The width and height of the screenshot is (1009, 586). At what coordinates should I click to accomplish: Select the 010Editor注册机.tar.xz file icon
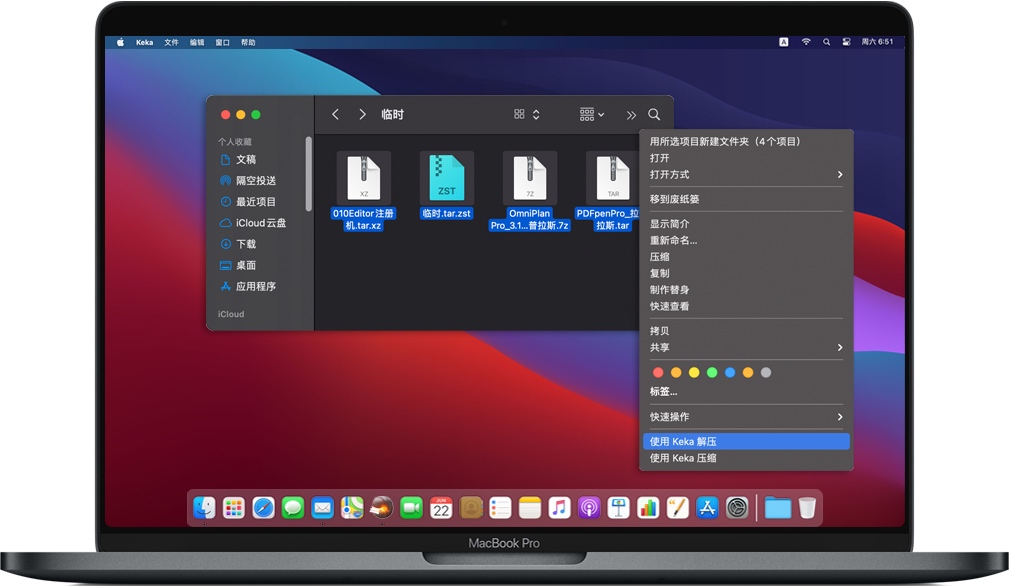pyautogui.click(x=363, y=179)
